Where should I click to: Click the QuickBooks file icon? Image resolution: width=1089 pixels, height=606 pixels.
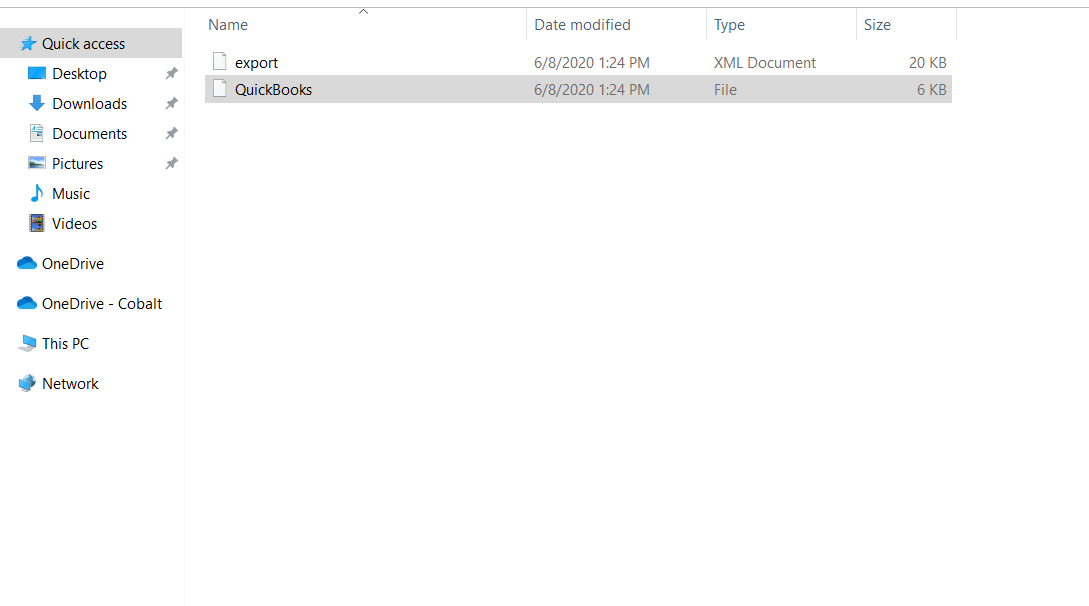coord(219,89)
